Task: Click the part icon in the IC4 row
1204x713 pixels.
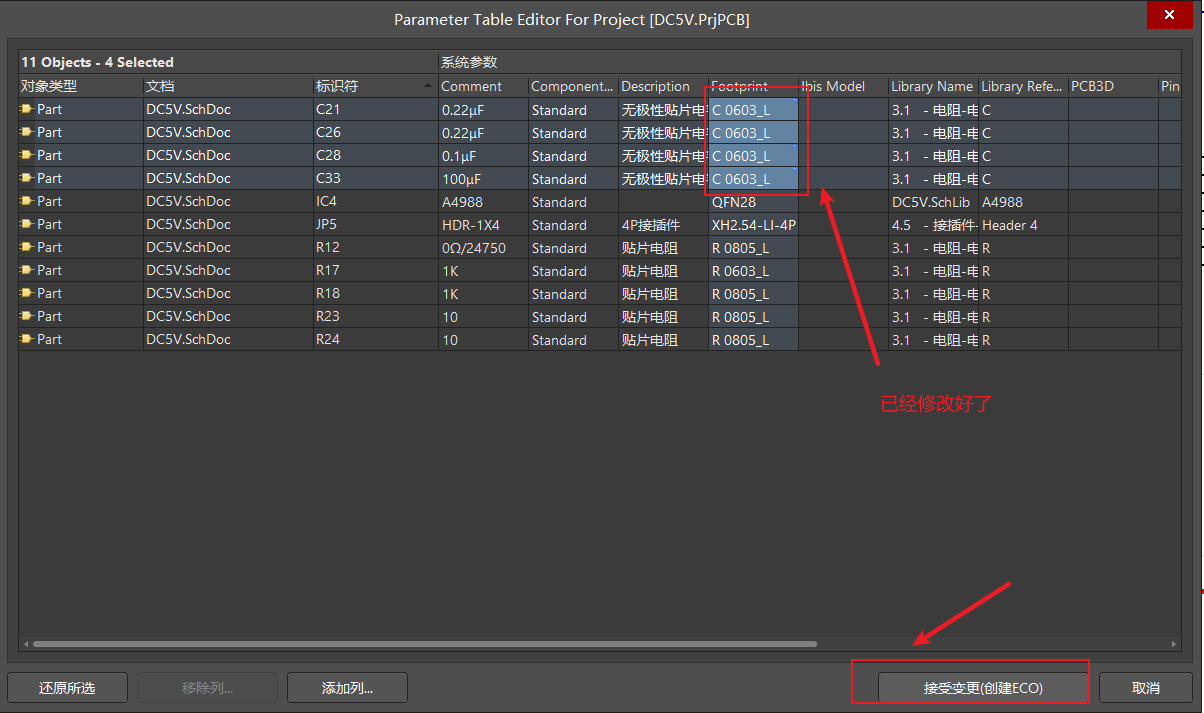Action: [27, 201]
